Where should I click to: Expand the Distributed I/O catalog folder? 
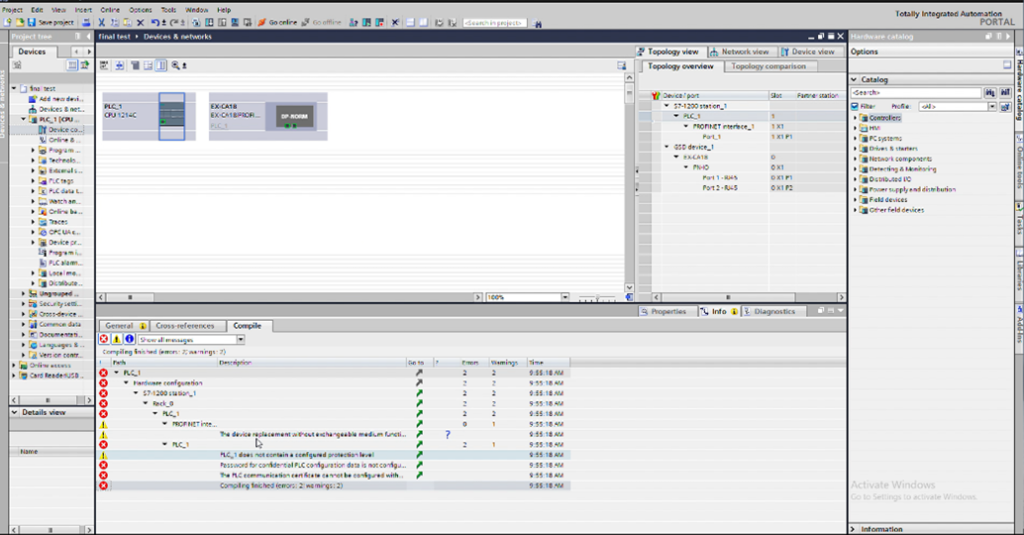856,179
